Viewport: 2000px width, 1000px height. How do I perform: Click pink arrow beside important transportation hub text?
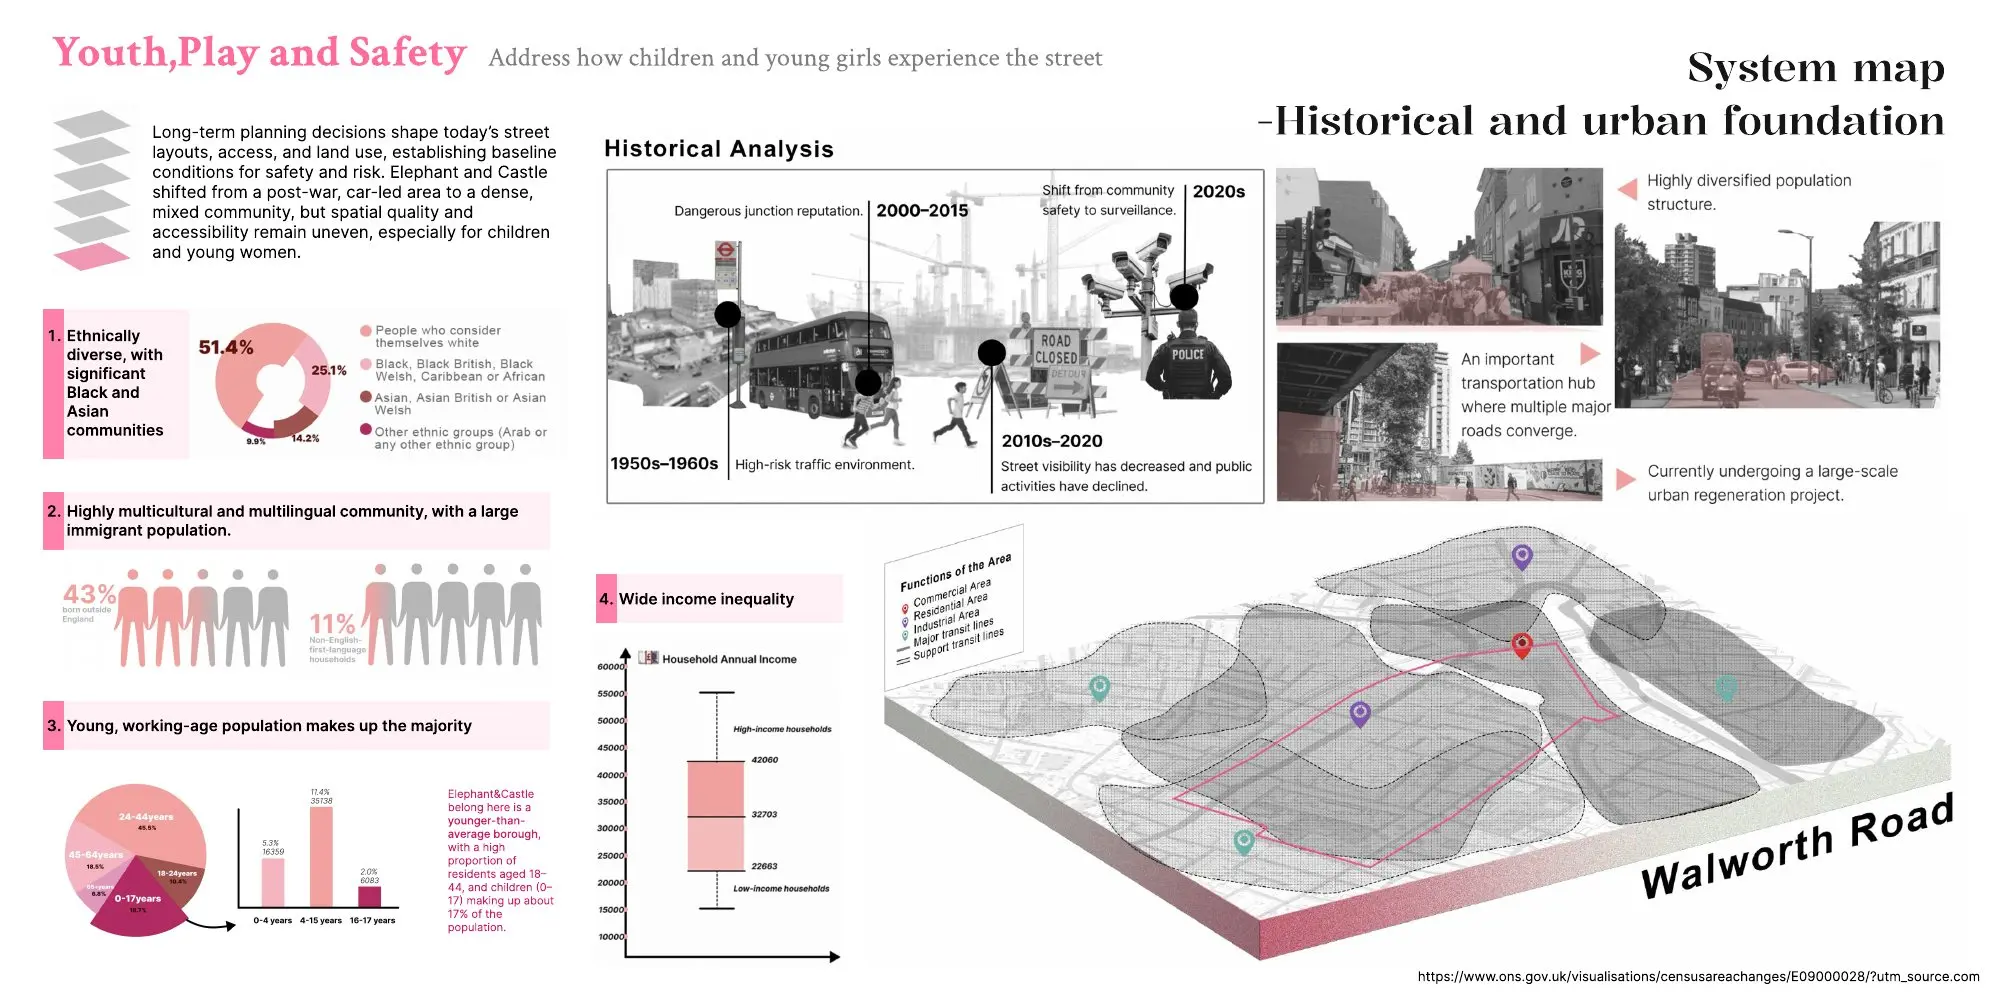coord(1590,354)
